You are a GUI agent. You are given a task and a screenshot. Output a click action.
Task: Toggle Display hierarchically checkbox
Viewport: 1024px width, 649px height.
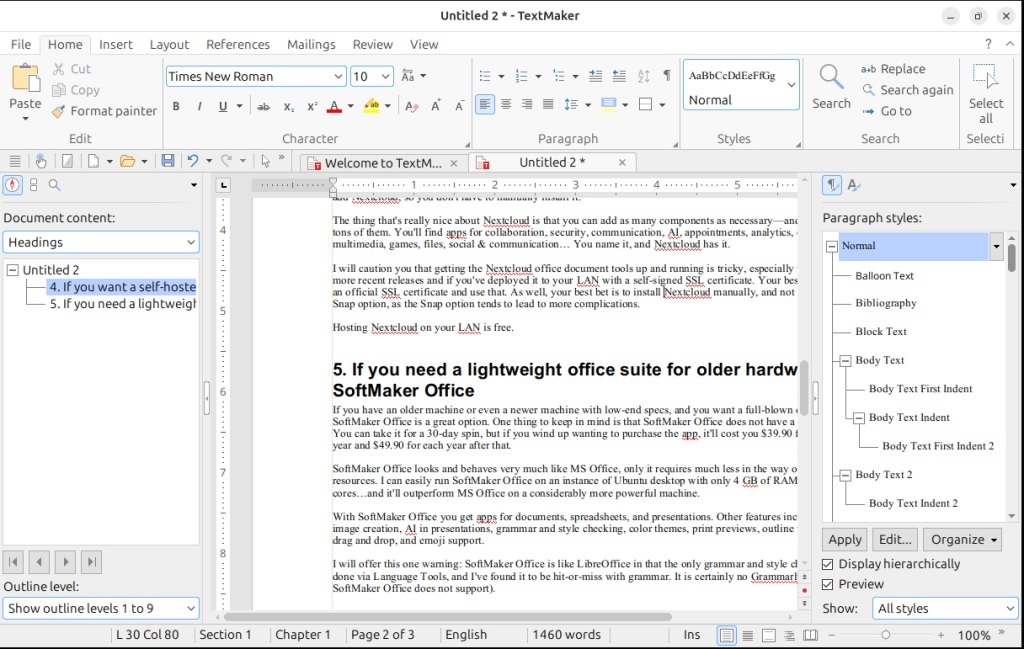coord(827,564)
